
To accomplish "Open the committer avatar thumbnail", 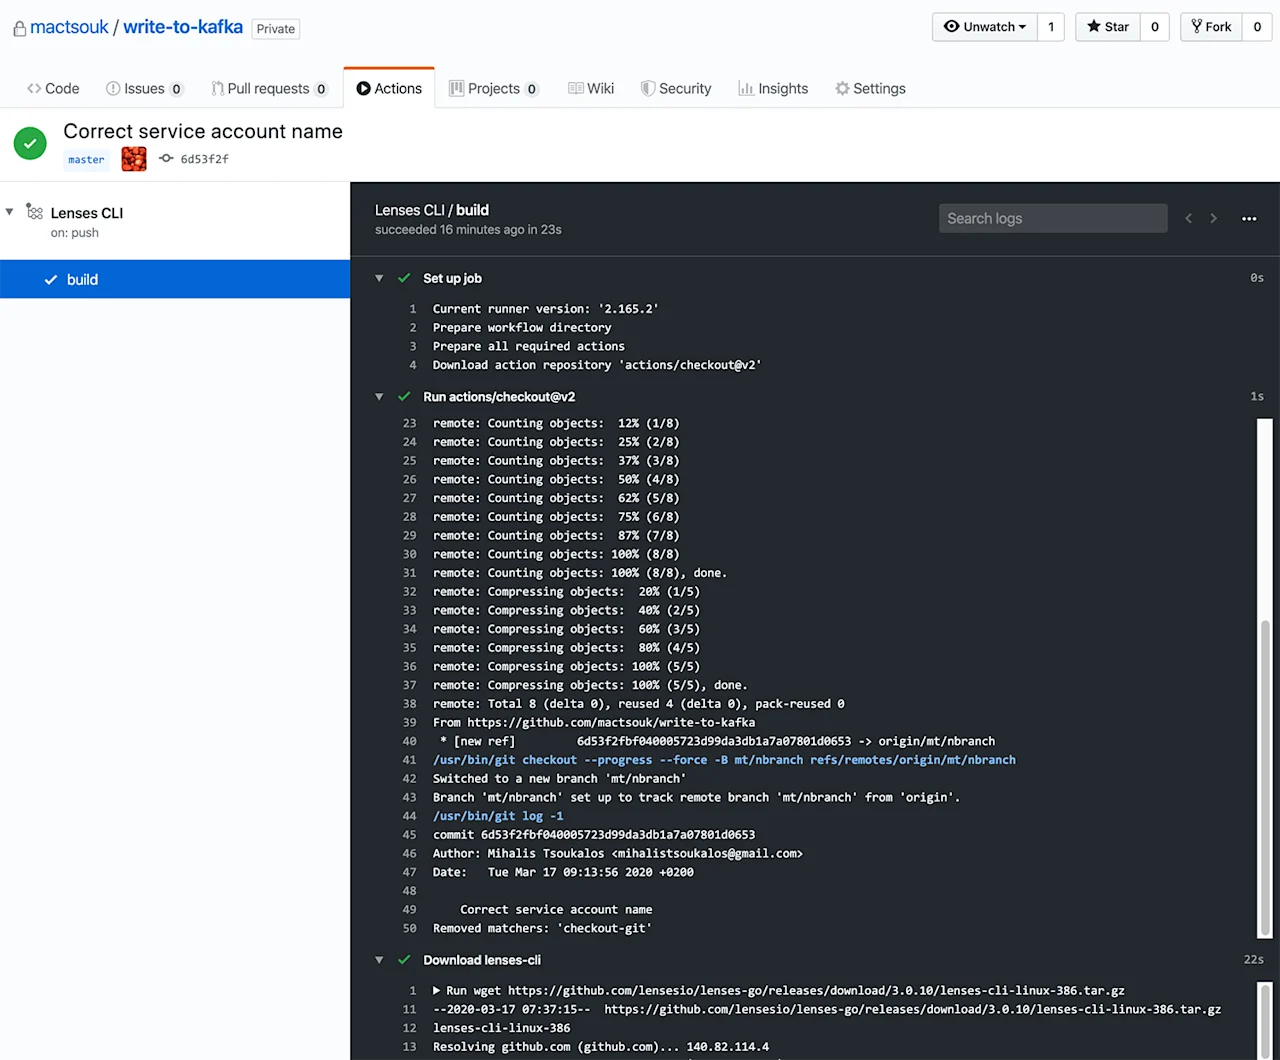I will pos(134,159).
